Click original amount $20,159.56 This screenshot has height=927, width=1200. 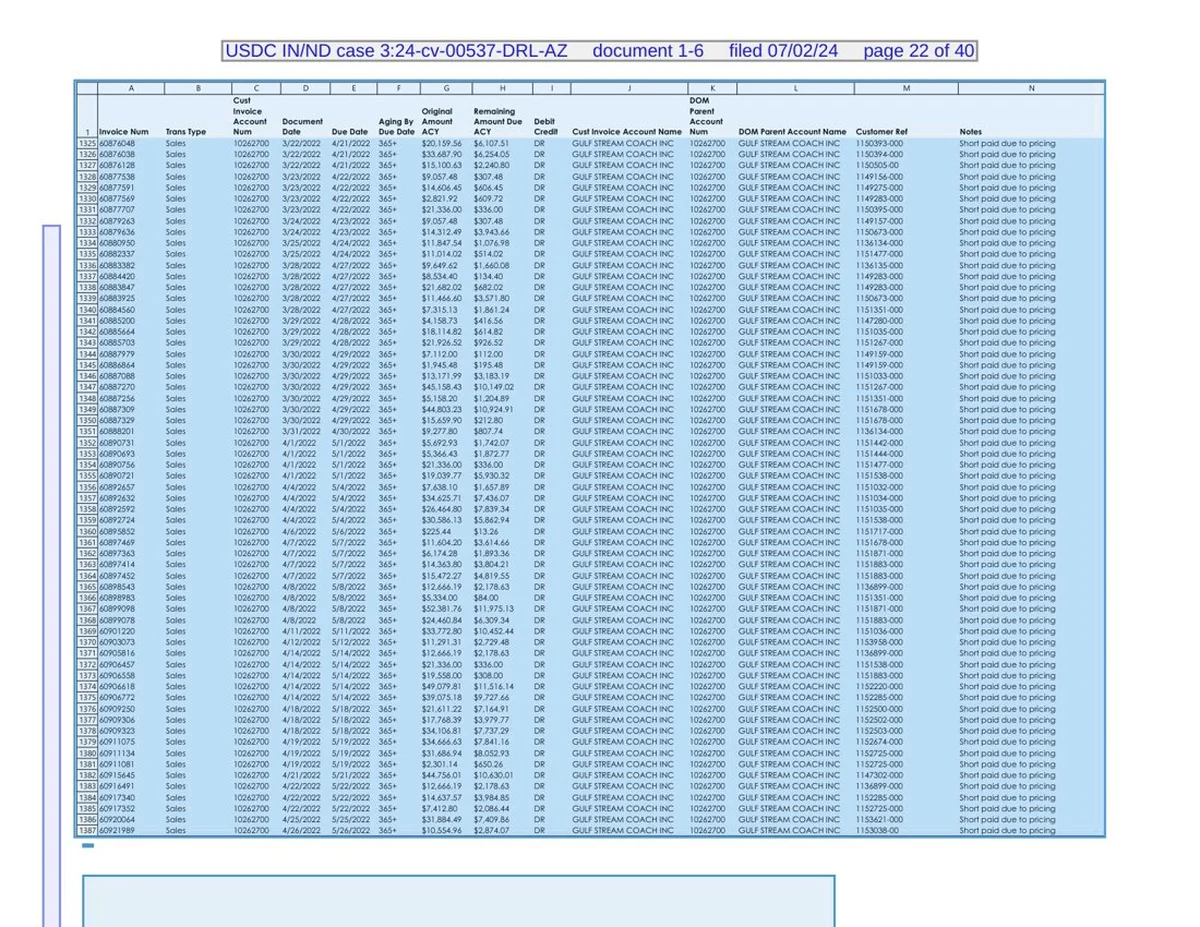click(442, 143)
